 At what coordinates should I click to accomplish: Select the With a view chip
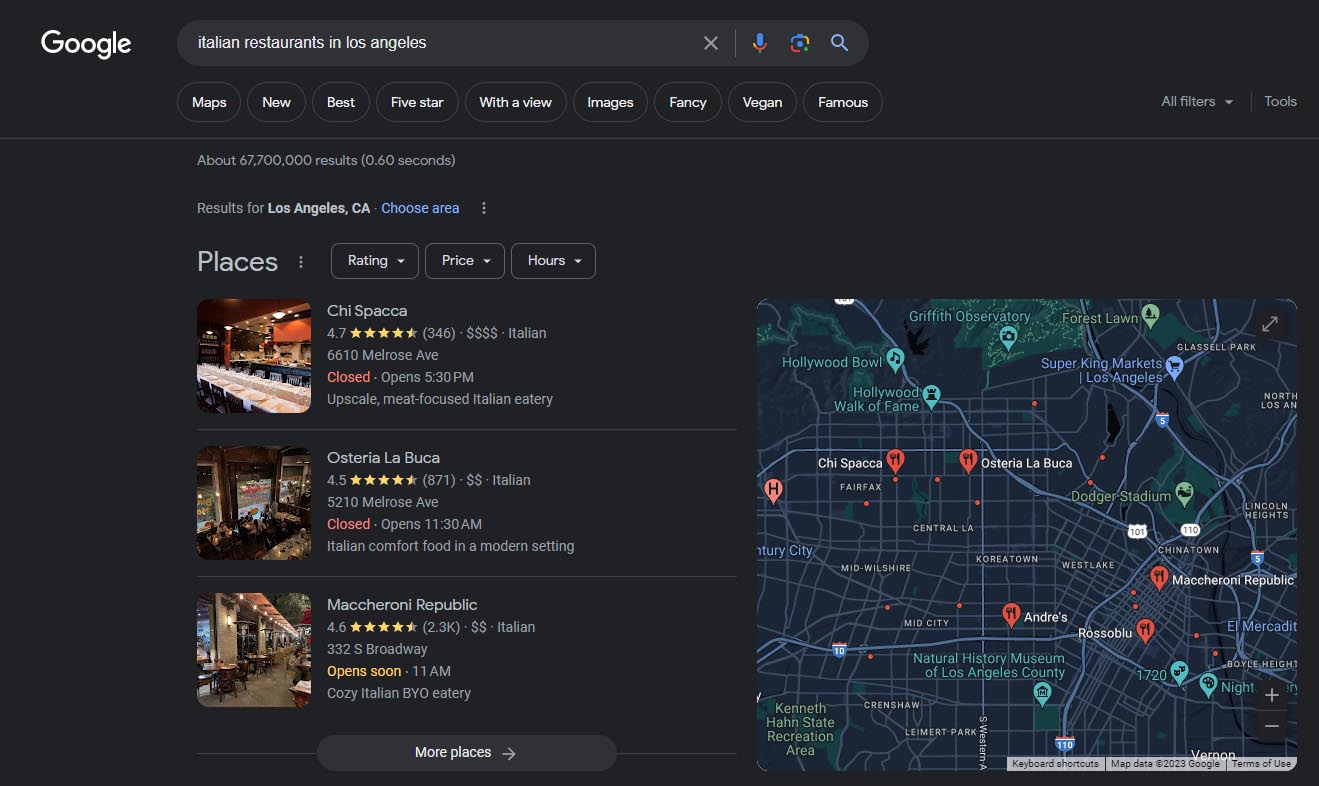pyautogui.click(x=516, y=102)
